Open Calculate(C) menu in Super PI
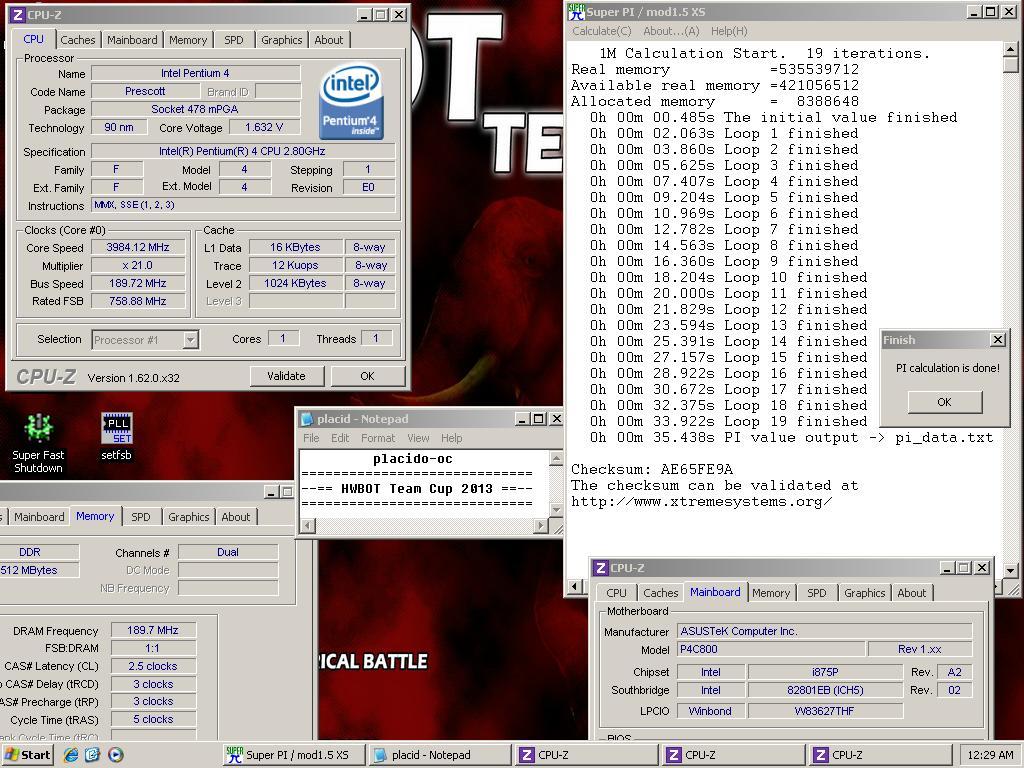 coord(601,31)
